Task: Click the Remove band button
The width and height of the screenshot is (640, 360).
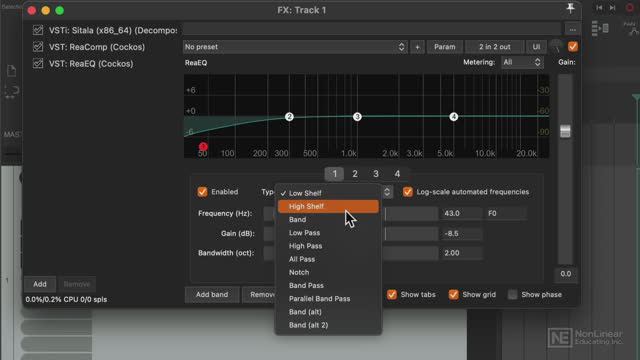Action: coord(260,295)
